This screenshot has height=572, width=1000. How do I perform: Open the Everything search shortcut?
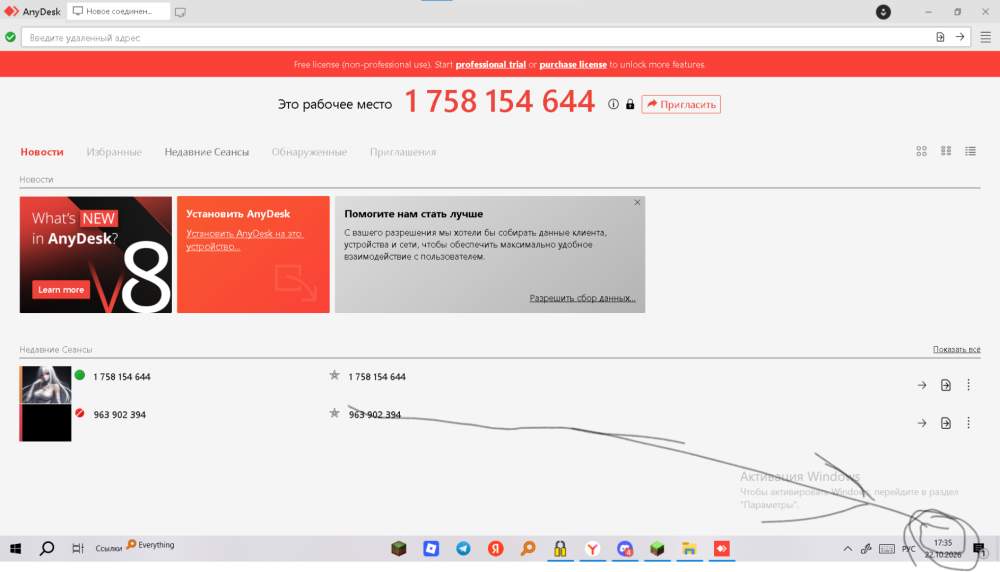point(151,545)
